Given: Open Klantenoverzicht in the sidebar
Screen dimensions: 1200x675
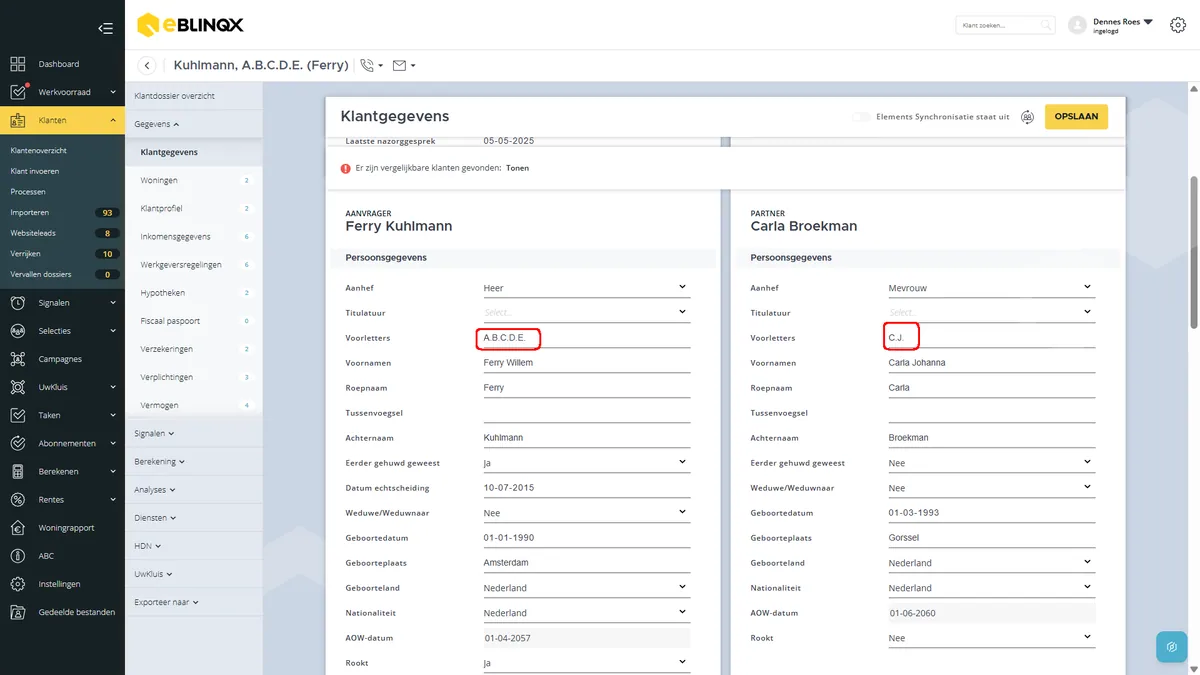Looking at the screenshot, I should [x=39, y=150].
